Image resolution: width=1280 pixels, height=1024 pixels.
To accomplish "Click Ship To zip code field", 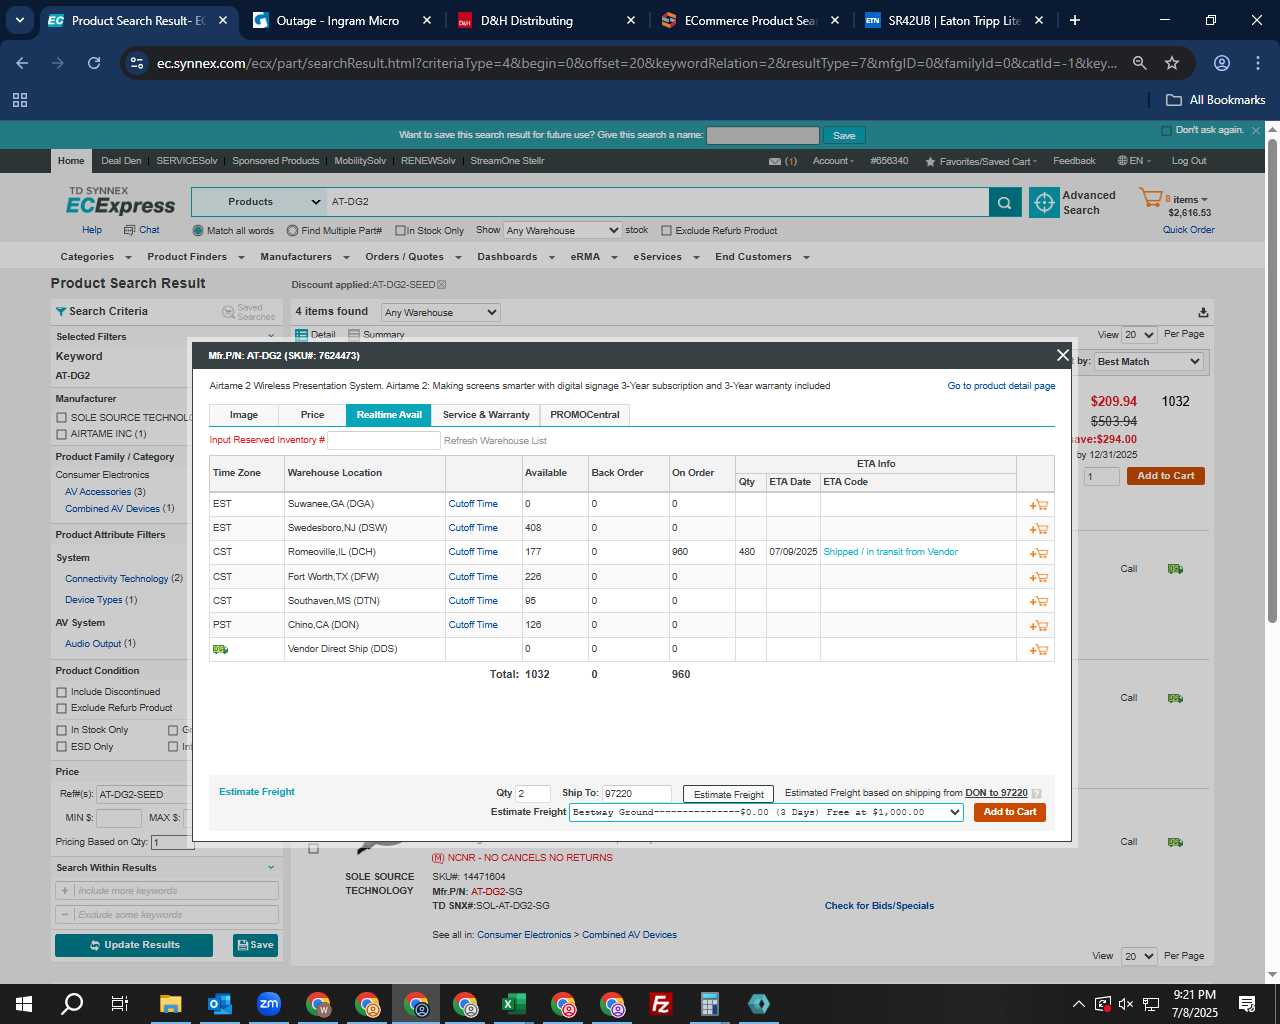I will point(637,794).
